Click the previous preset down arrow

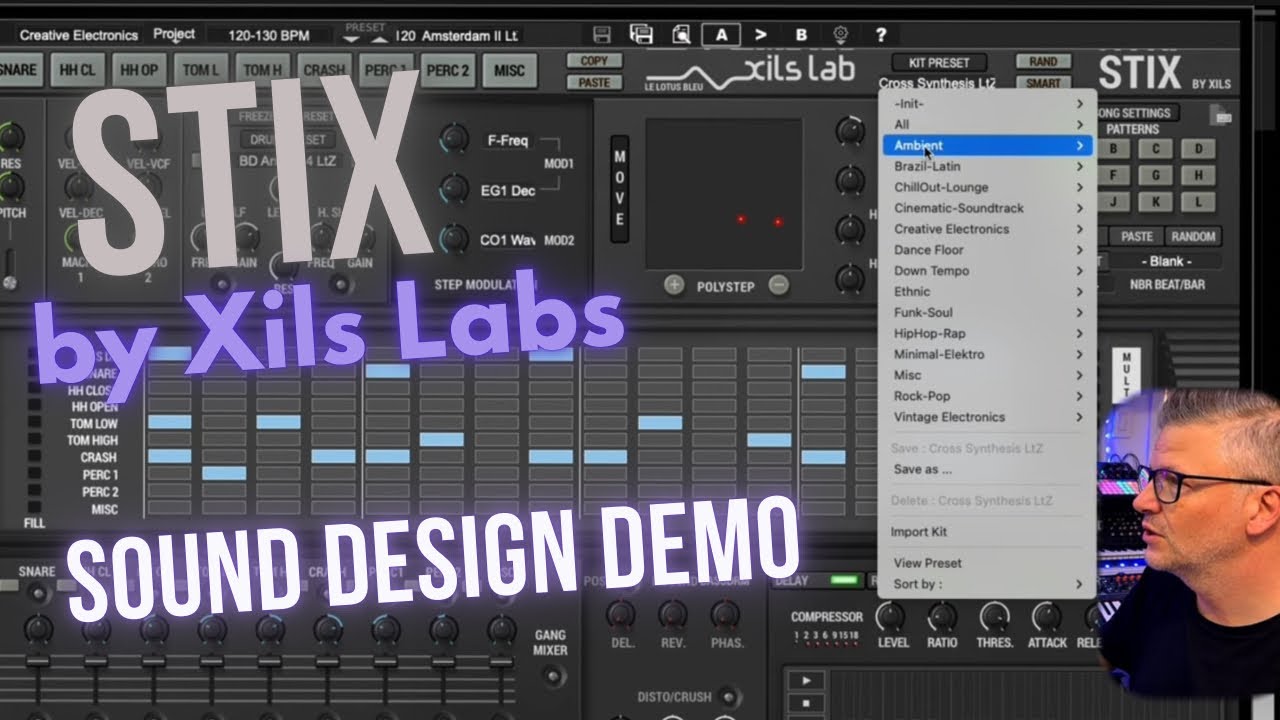351,39
